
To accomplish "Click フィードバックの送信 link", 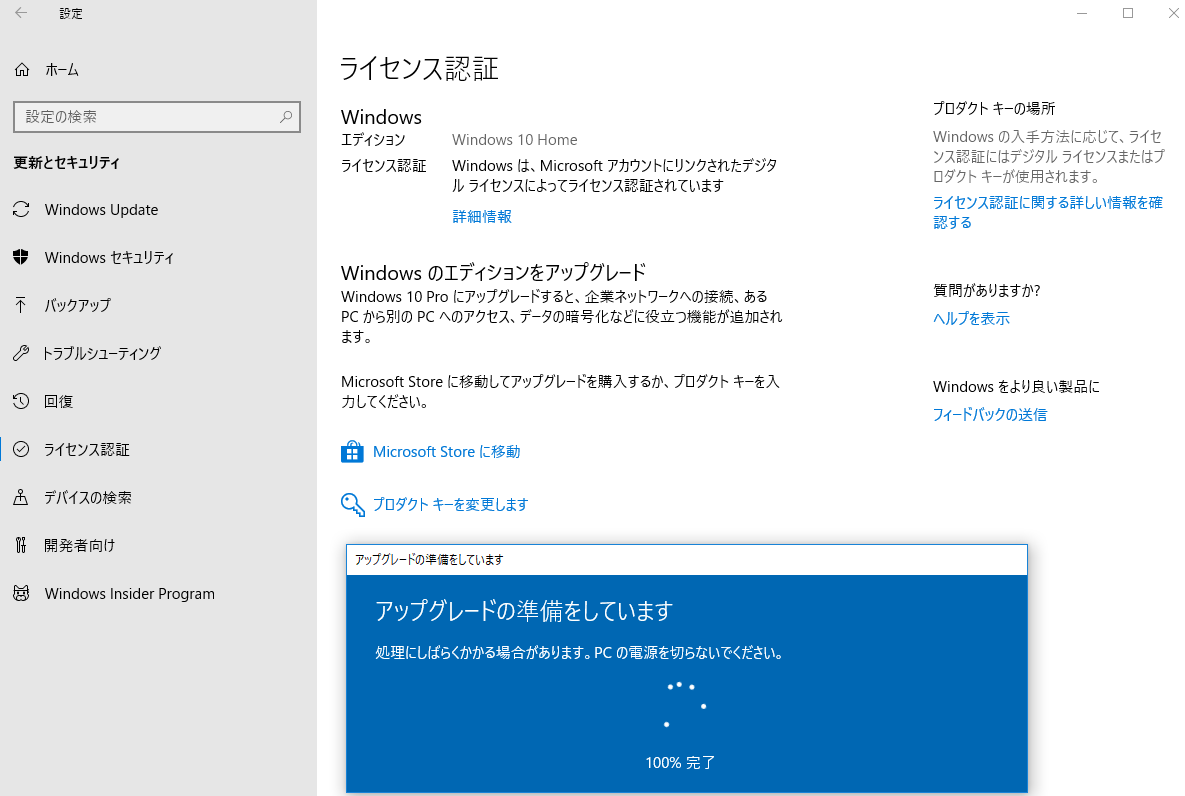I will (x=990, y=414).
